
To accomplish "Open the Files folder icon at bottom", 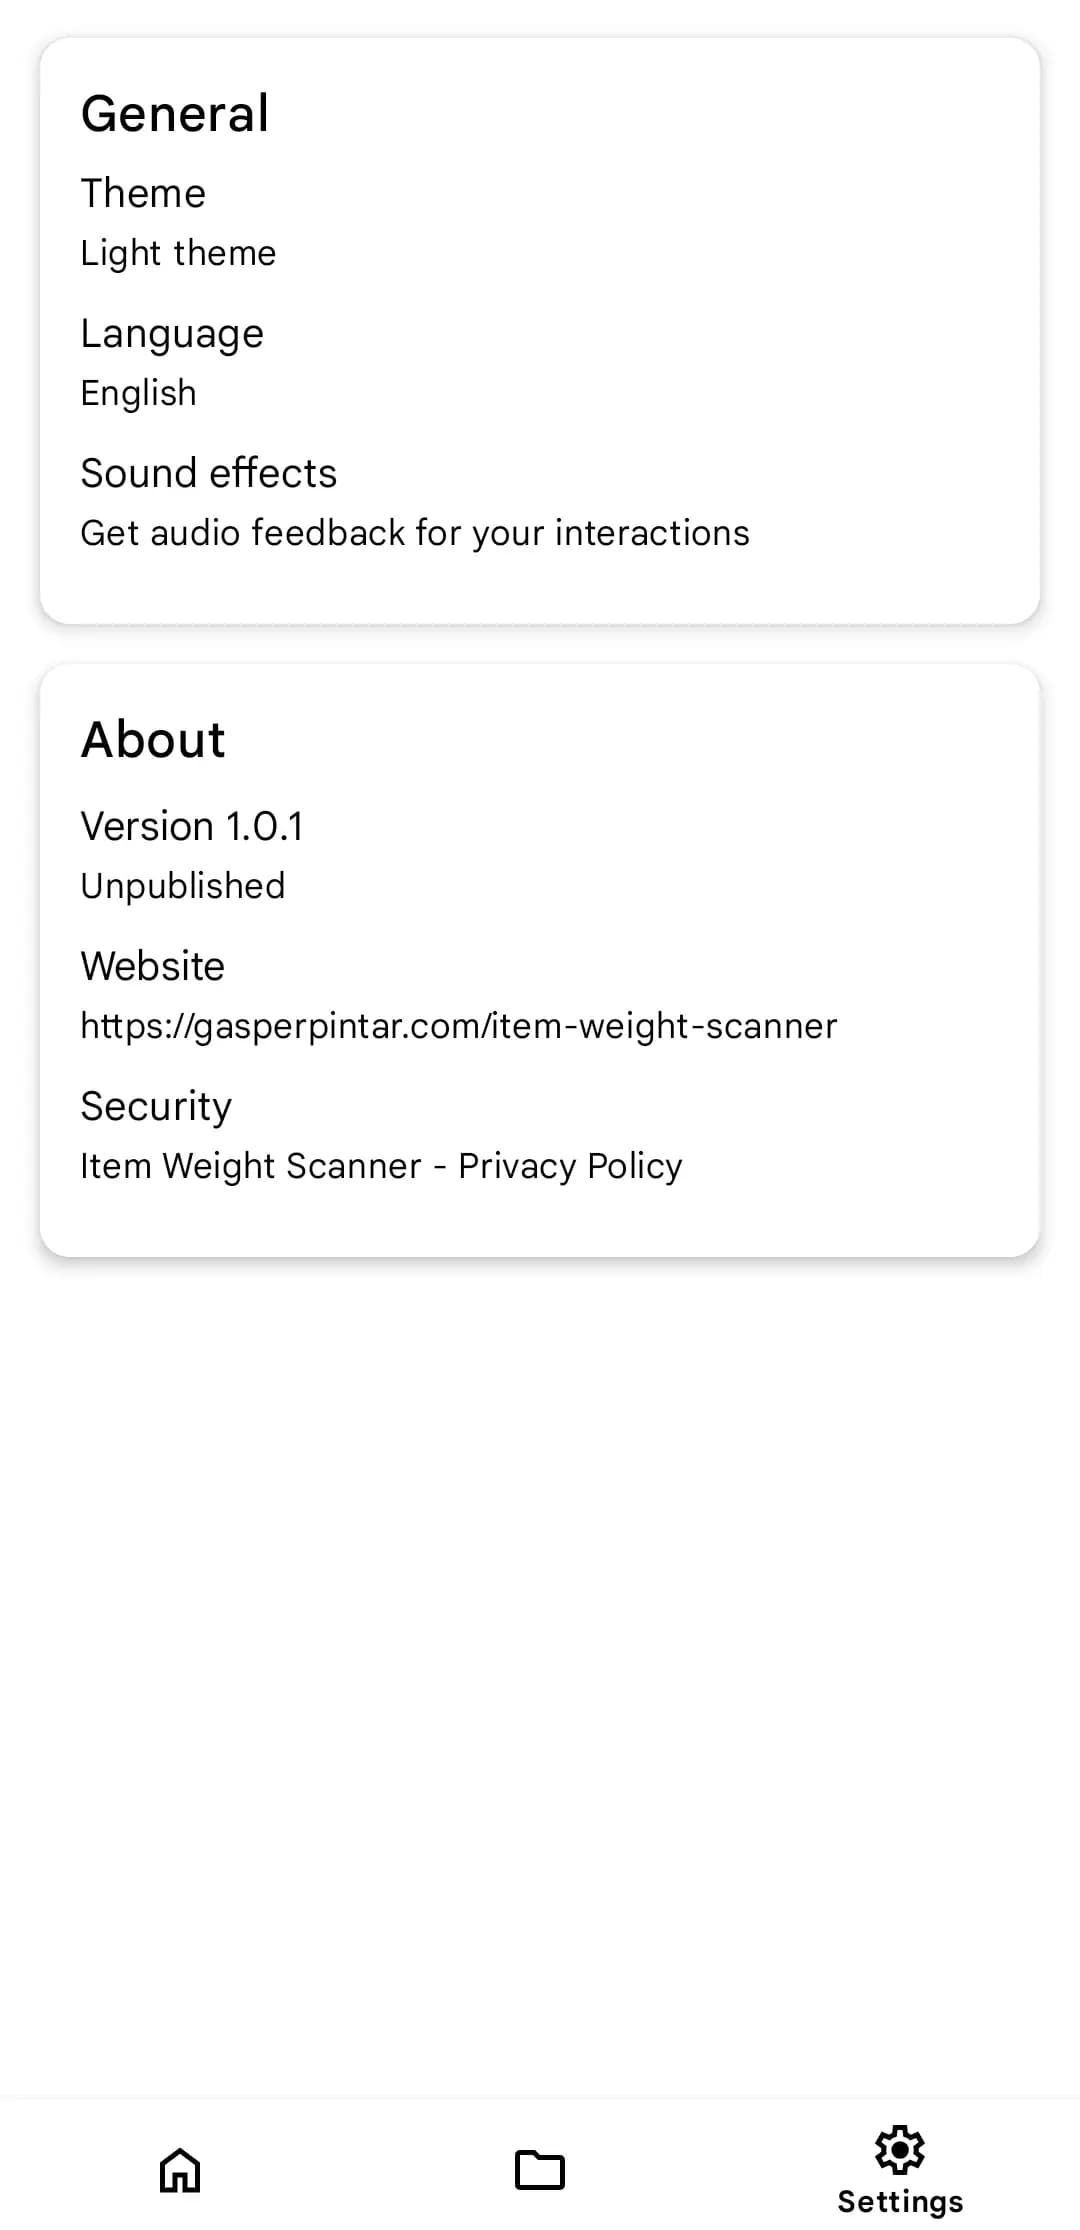I will 540,2170.
